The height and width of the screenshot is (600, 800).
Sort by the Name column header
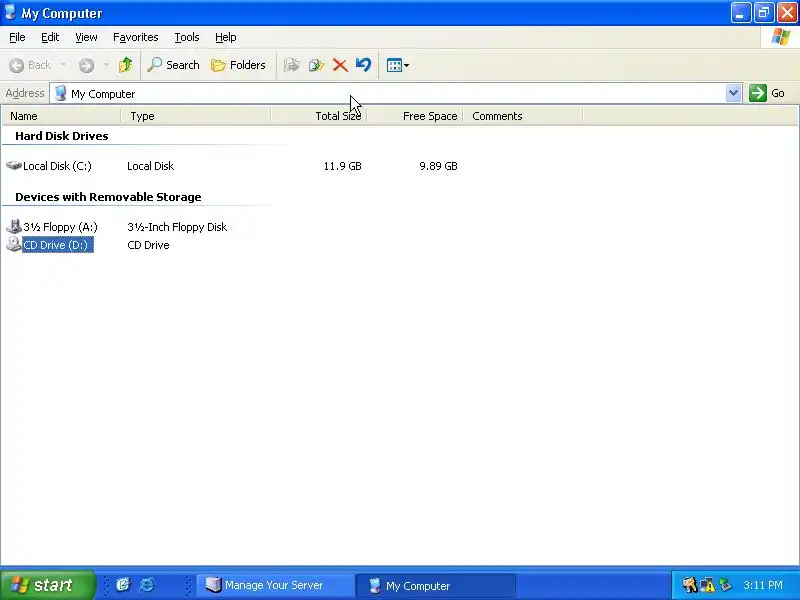(x=61, y=116)
